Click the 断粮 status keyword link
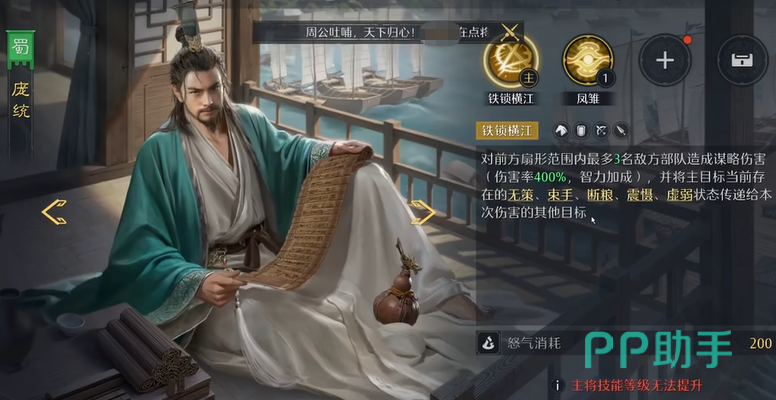776x400 pixels. pos(598,195)
